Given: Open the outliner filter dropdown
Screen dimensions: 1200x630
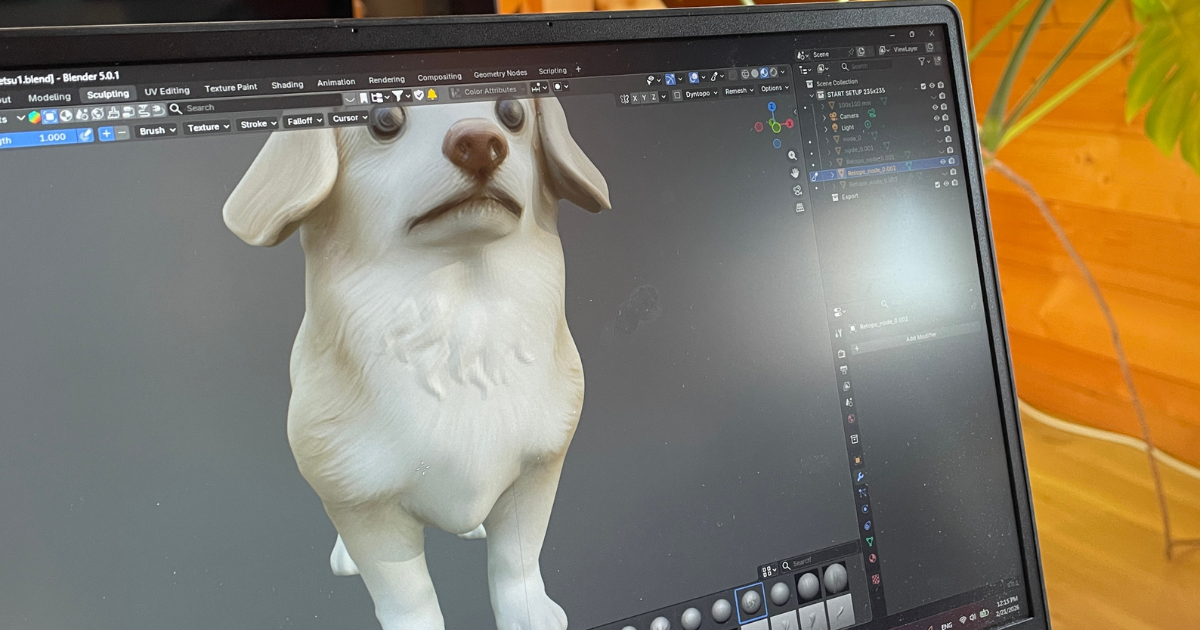Looking at the screenshot, I should (924, 61).
